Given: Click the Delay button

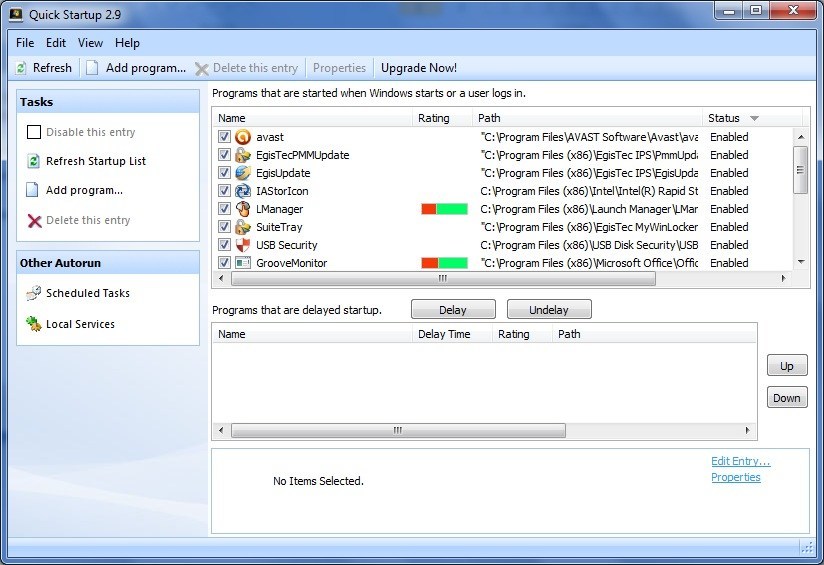Looking at the screenshot, I should [453, 310].
